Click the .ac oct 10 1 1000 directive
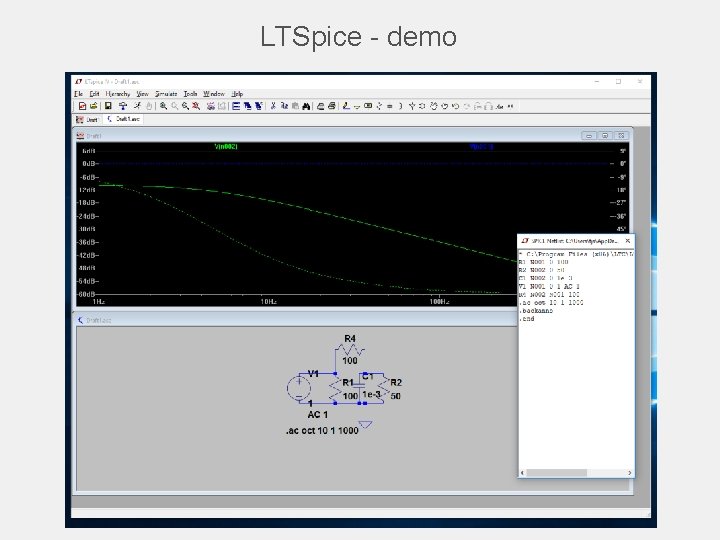 (x=321, y=431)
